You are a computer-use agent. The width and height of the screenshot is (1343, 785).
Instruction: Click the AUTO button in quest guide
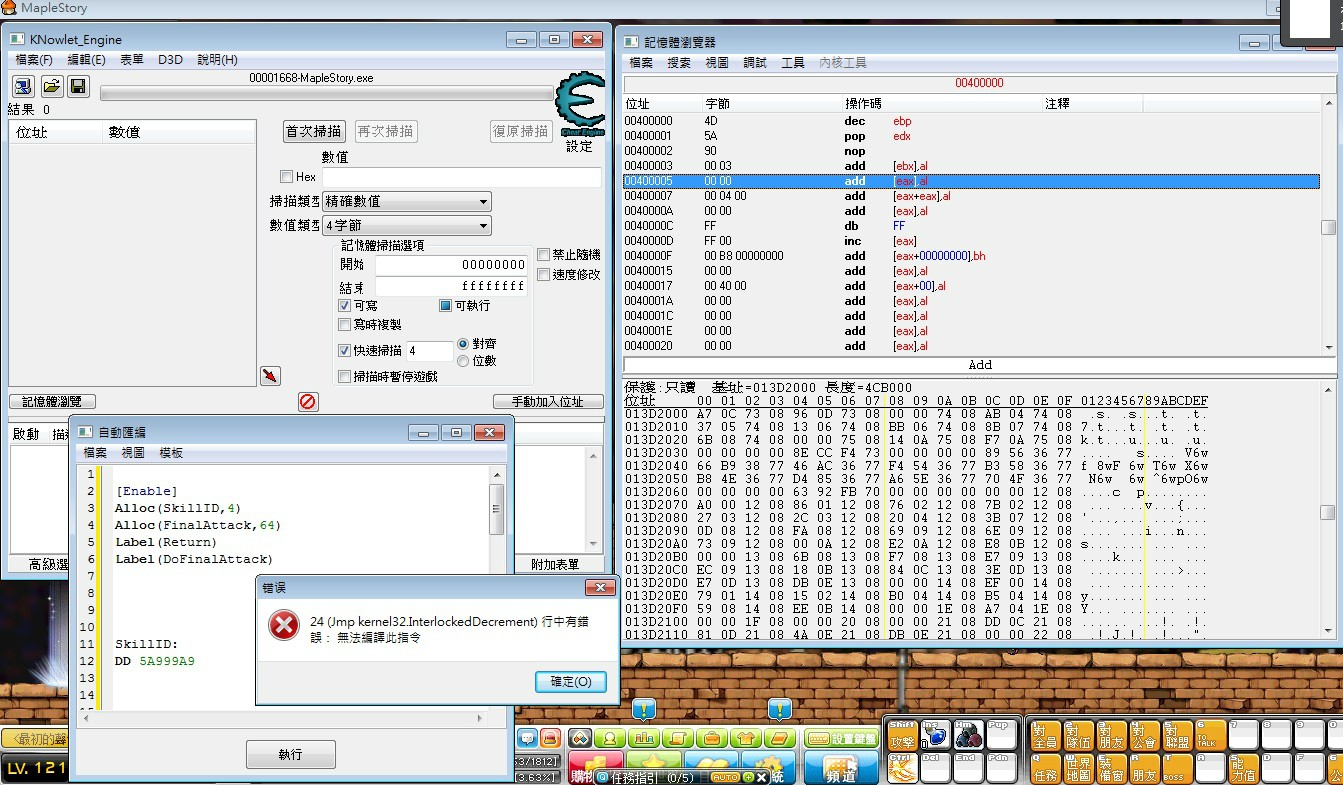tap(725, 777)
